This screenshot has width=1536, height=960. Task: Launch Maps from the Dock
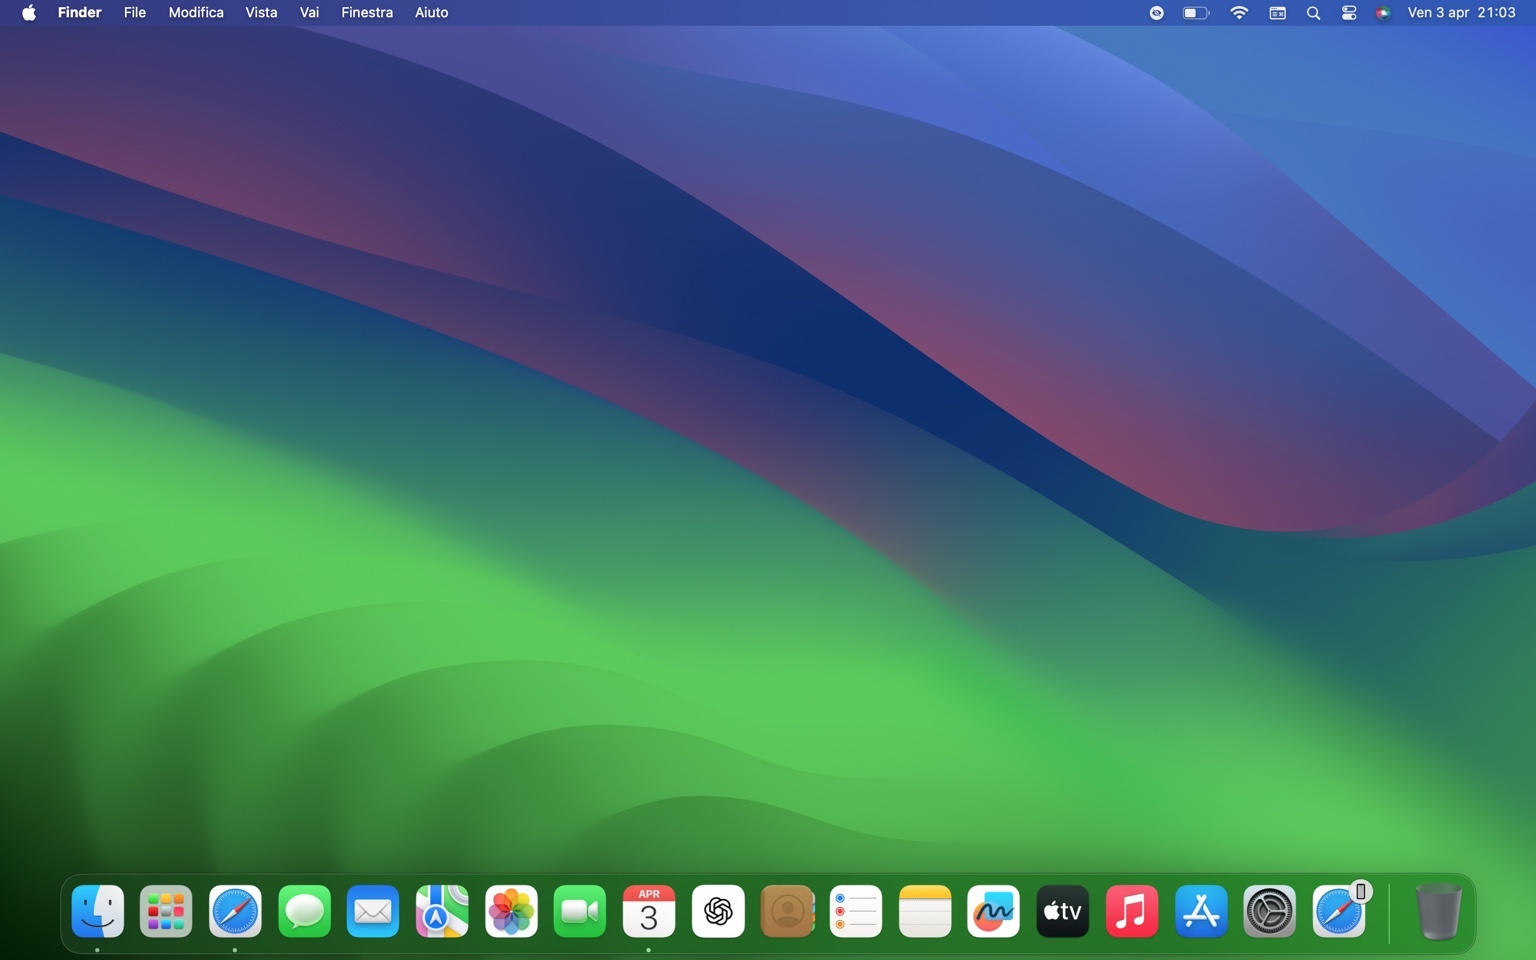coord(441,911)
